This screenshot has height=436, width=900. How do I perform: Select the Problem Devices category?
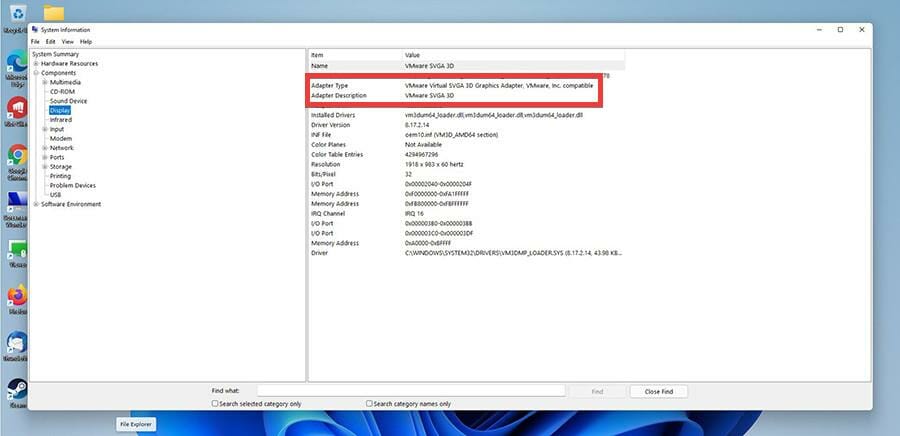73,185
